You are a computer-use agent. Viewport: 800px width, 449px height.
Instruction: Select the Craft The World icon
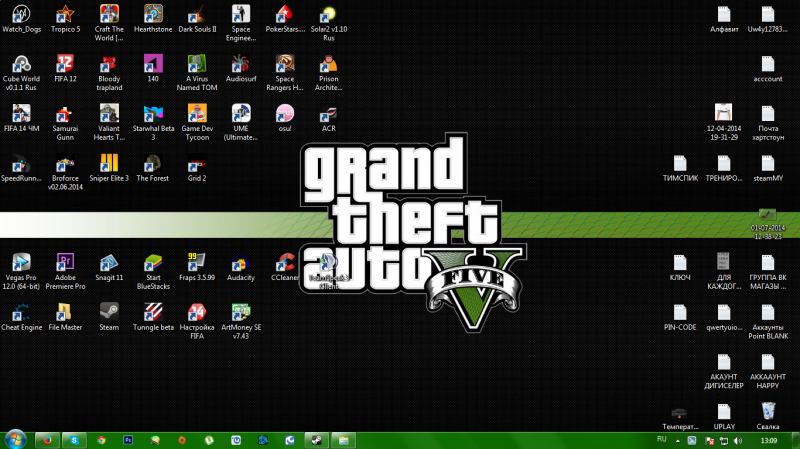tap(109, 22)
